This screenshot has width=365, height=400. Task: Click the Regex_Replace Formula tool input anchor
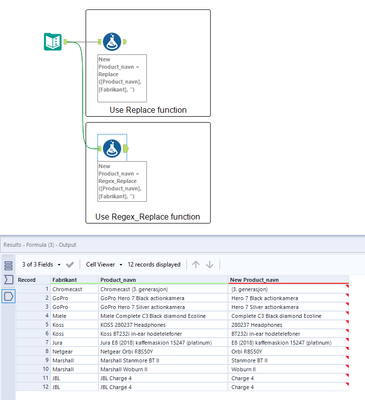click(100, 148)
